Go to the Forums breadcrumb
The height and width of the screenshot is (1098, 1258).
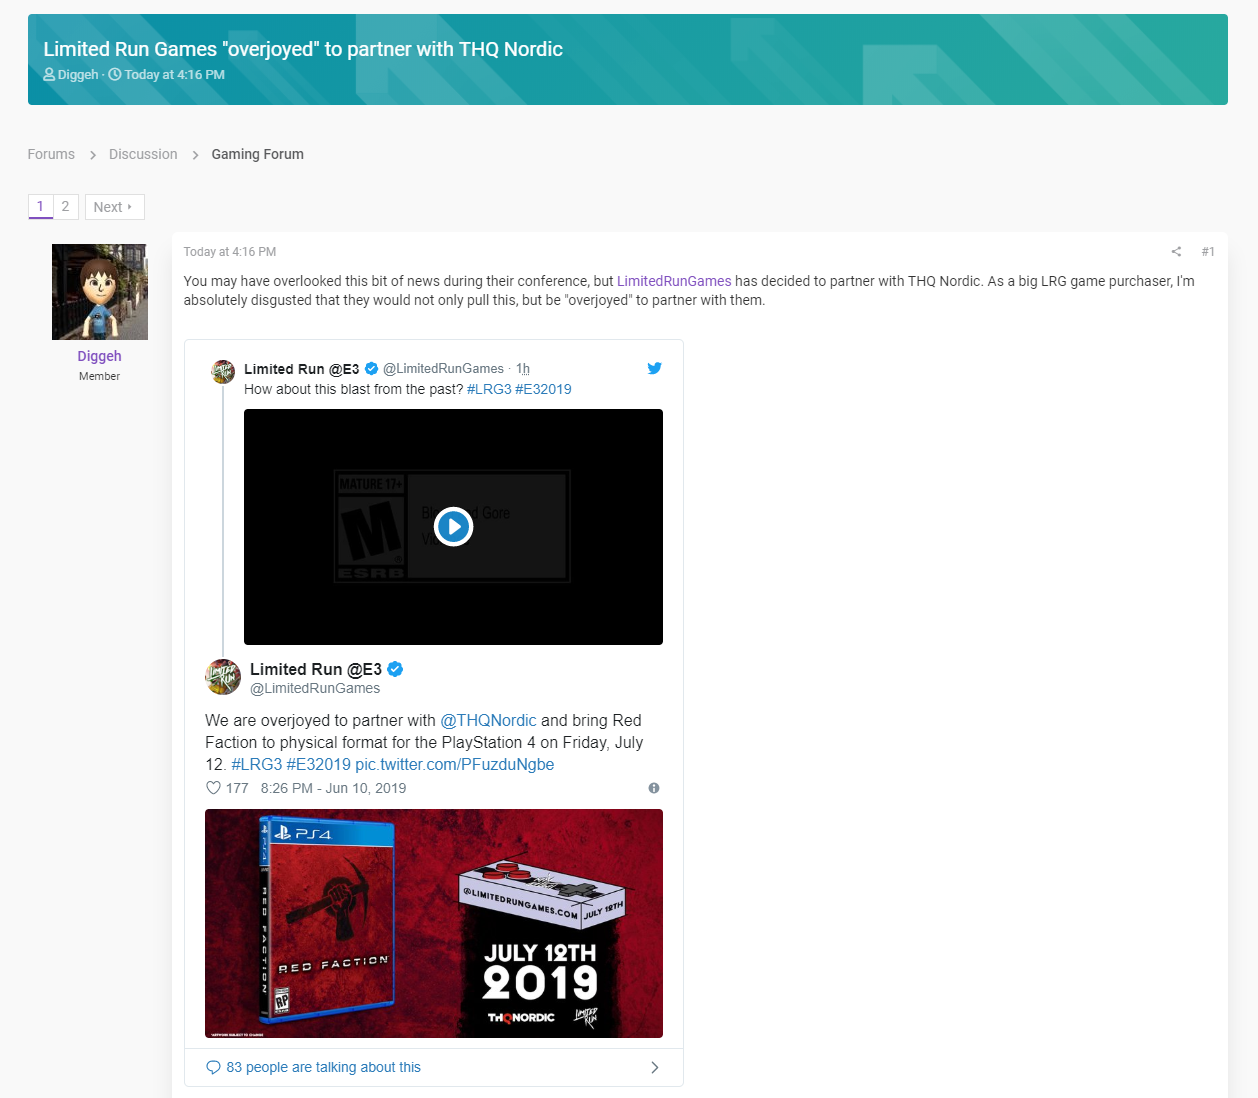pyautogui.click(x=51, y=154)
